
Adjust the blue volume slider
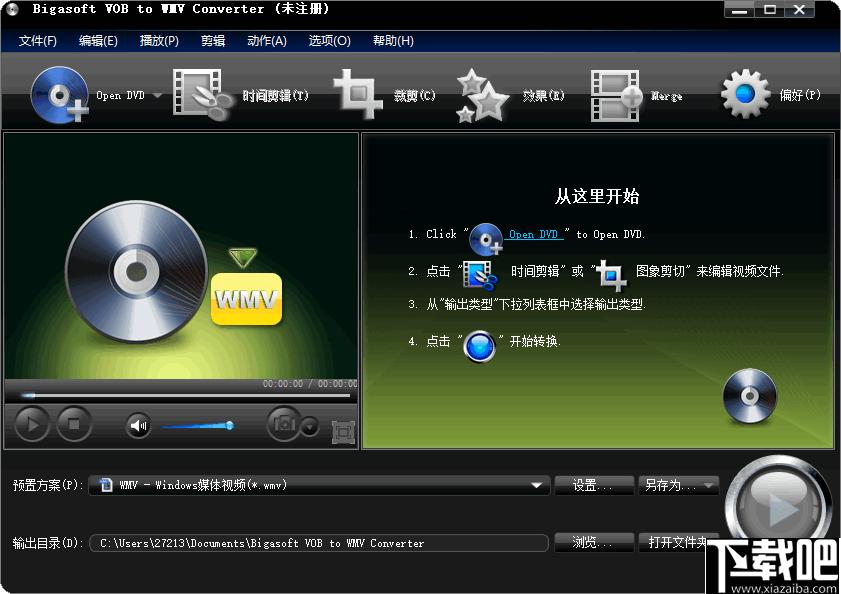pyautogui.click(x=197, y=426)
